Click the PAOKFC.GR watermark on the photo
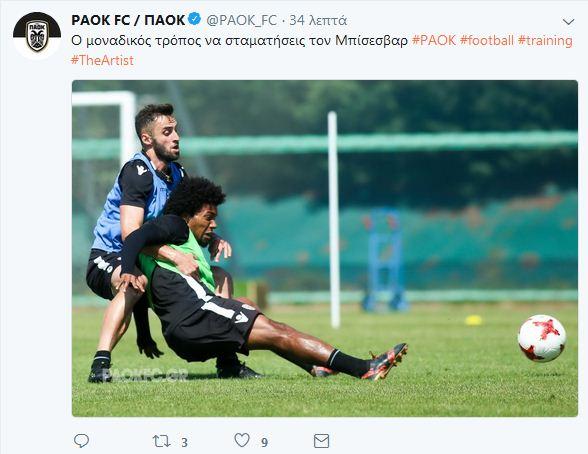The height and width of the screenshot is (454, 588). [144, 375]
